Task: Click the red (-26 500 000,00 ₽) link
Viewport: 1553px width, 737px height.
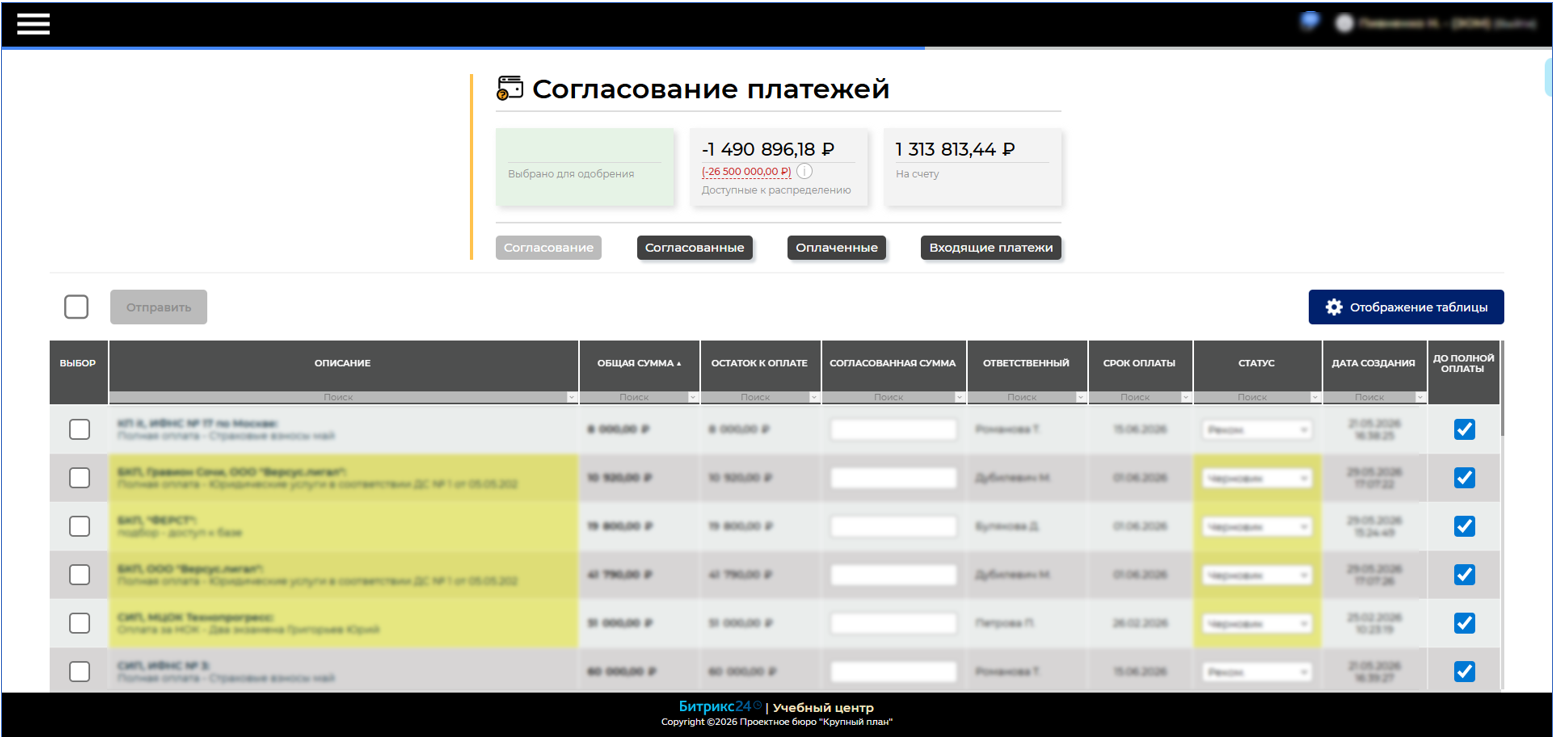Action: click(x=746, y=171)
